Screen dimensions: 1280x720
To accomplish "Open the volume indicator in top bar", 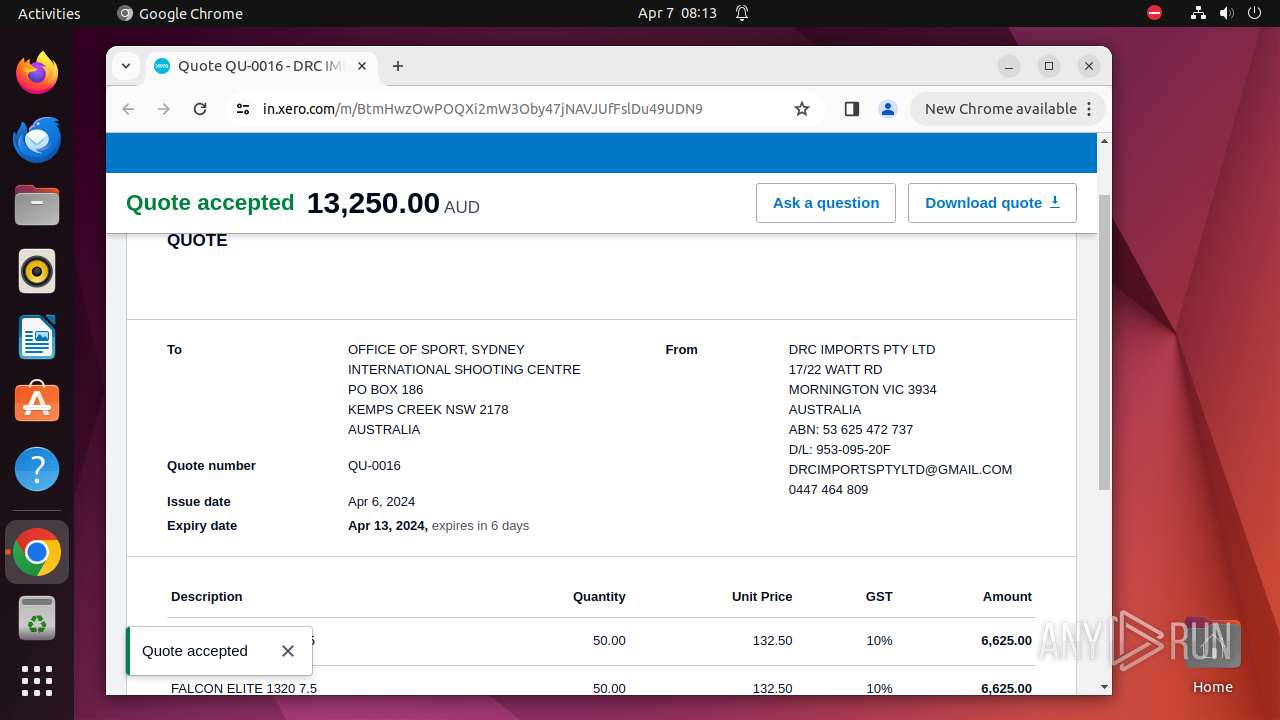I will click(x=1227, y=13).
